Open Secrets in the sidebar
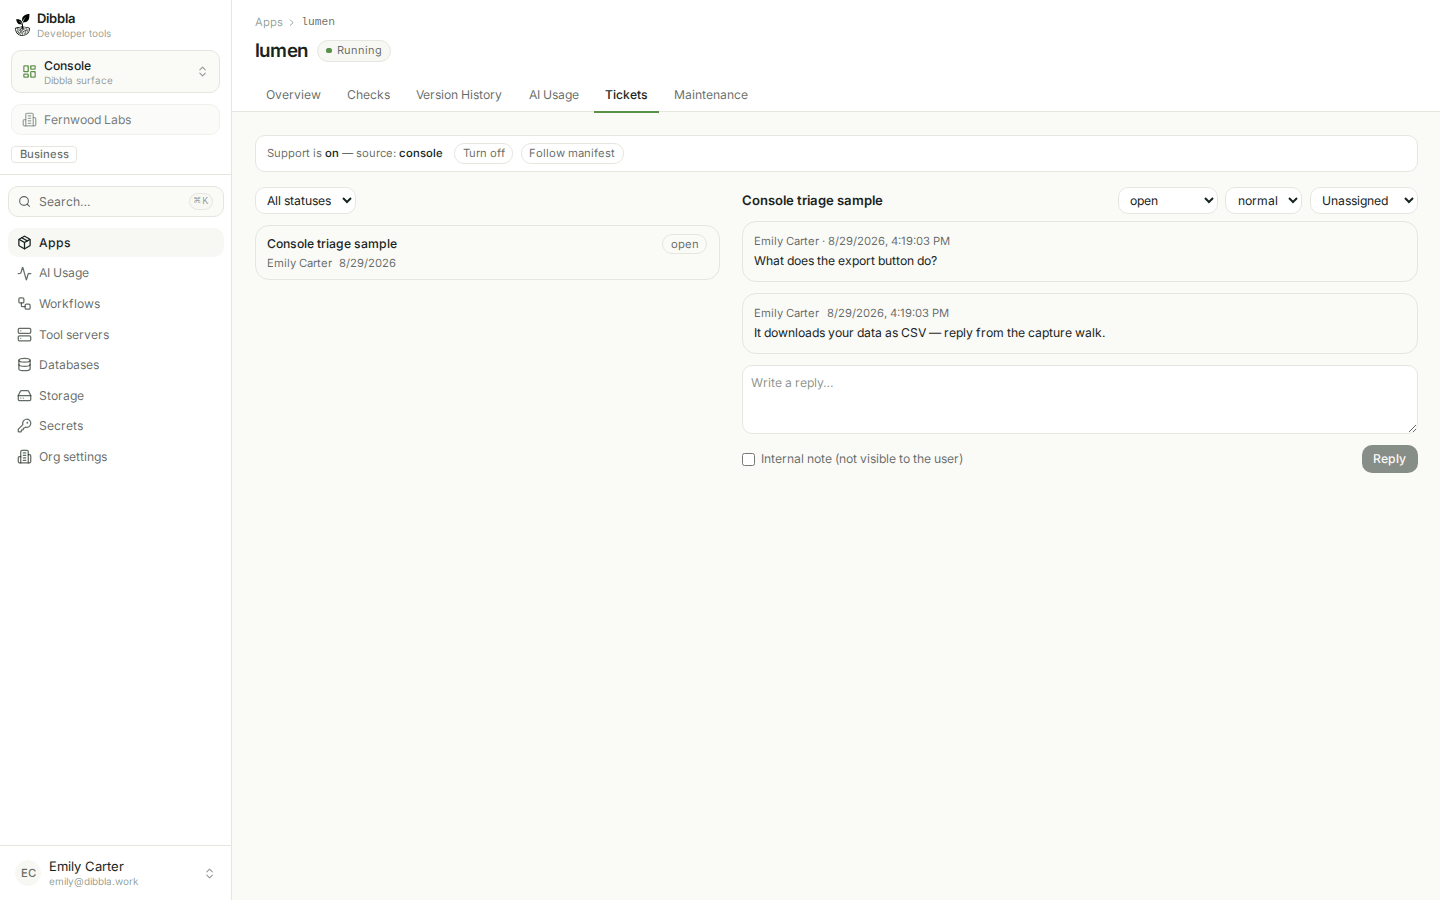Viewport: 1440px width, 900px height. point(116,426)
